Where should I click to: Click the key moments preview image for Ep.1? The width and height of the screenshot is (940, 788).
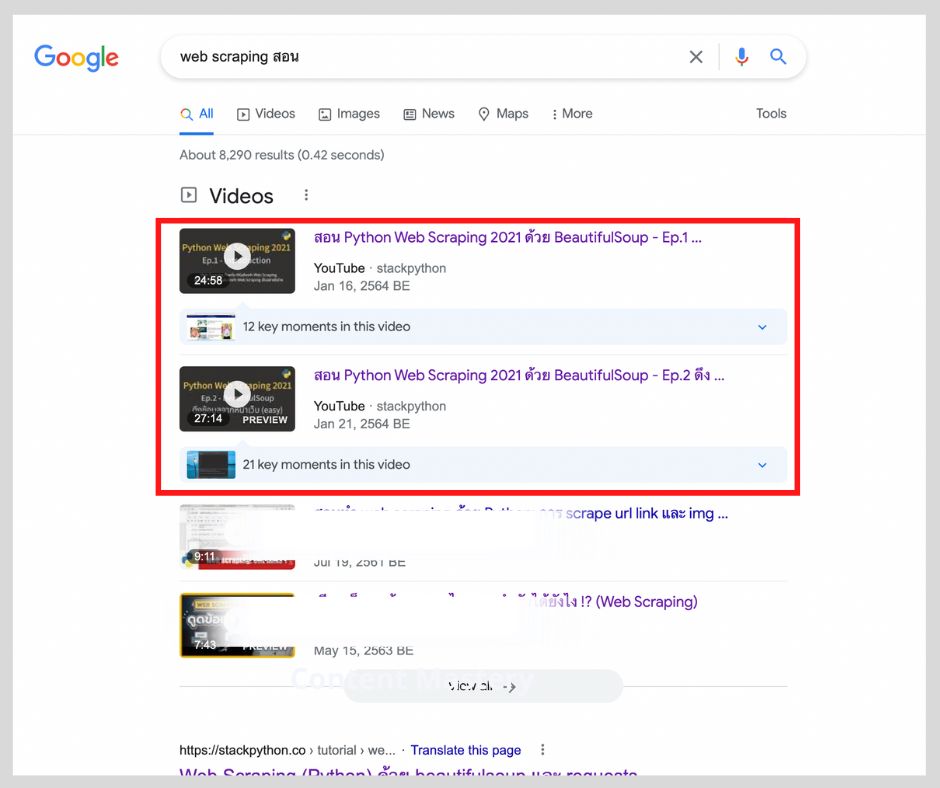(210, 327)
